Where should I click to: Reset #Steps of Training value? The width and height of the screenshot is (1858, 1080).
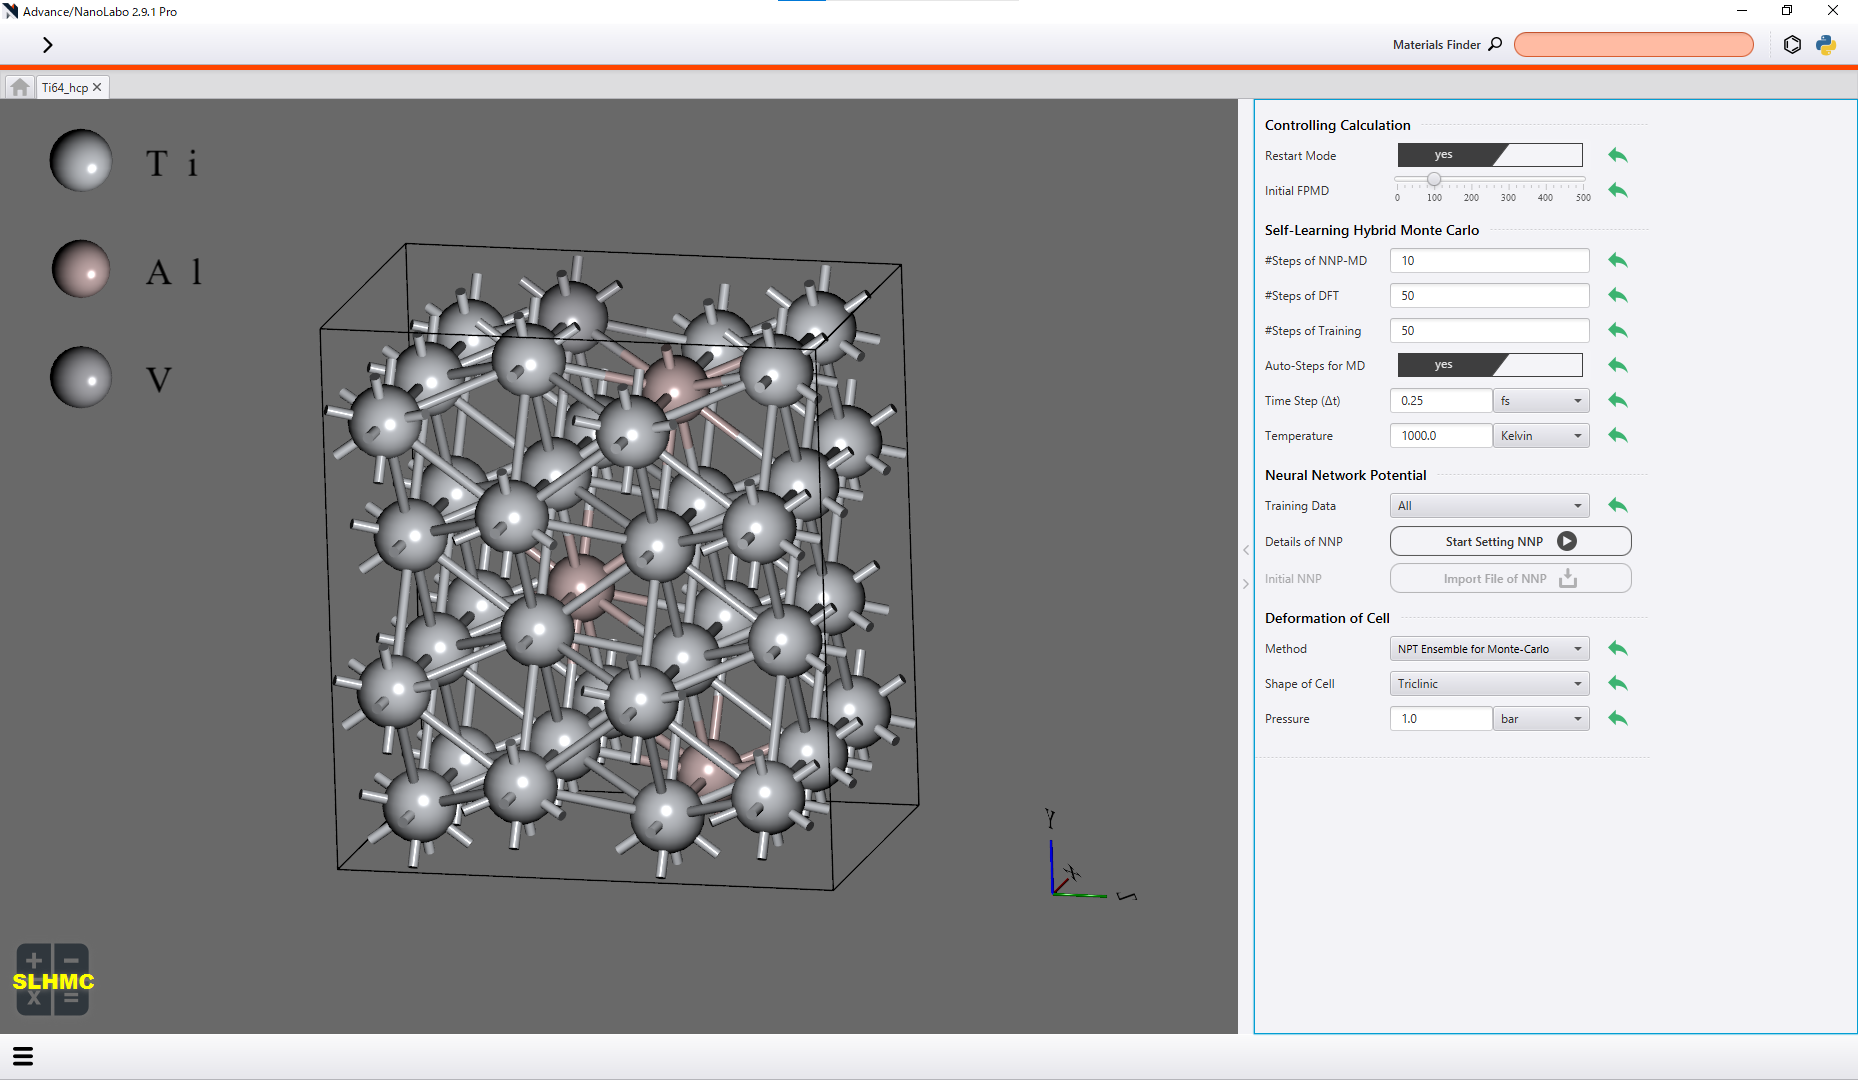(x=1618, y=330)
